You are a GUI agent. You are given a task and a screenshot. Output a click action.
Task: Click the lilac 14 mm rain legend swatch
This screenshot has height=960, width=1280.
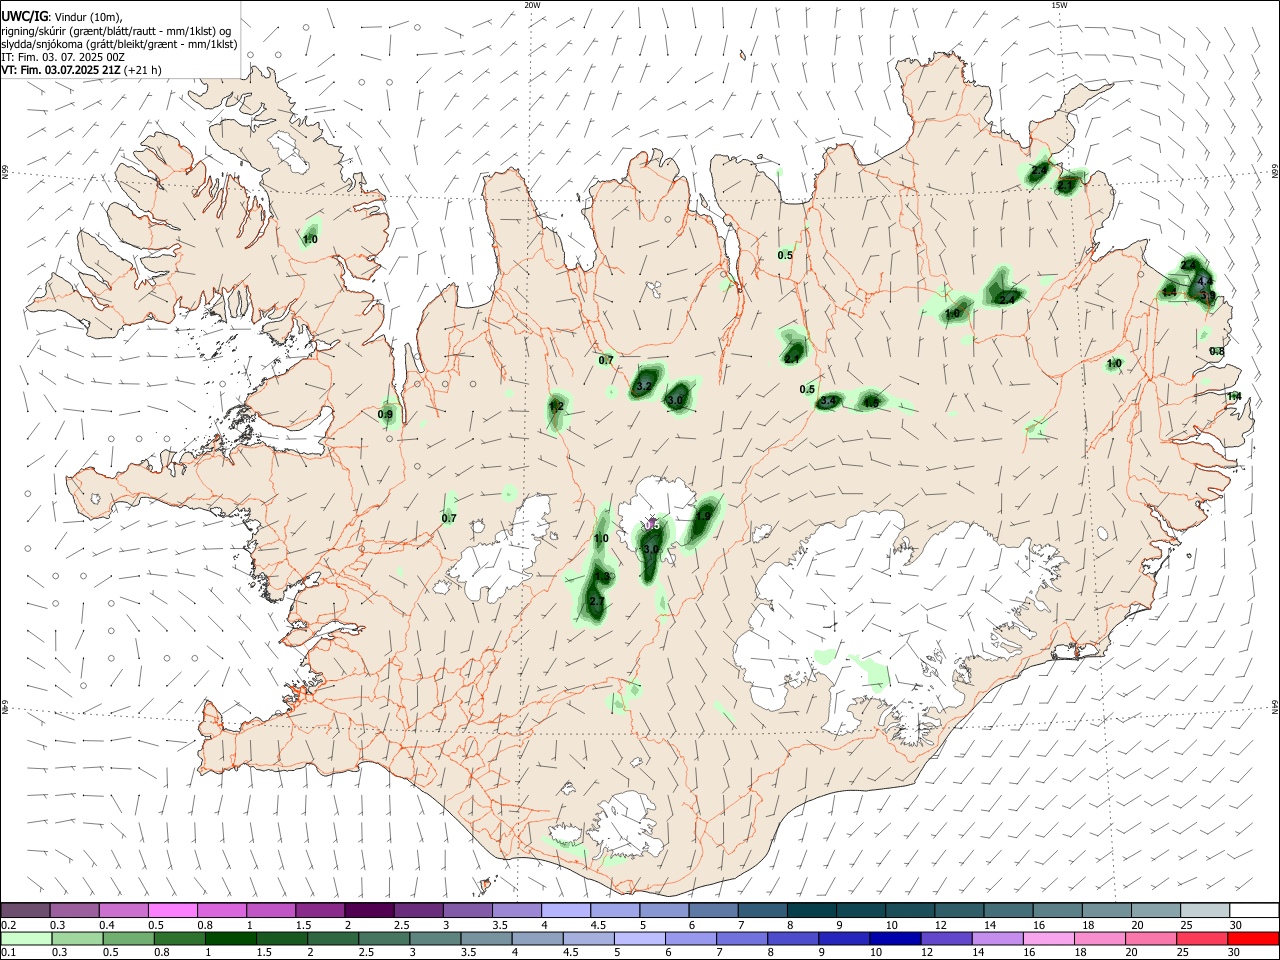pyautogui.click(x=996, y=938)
